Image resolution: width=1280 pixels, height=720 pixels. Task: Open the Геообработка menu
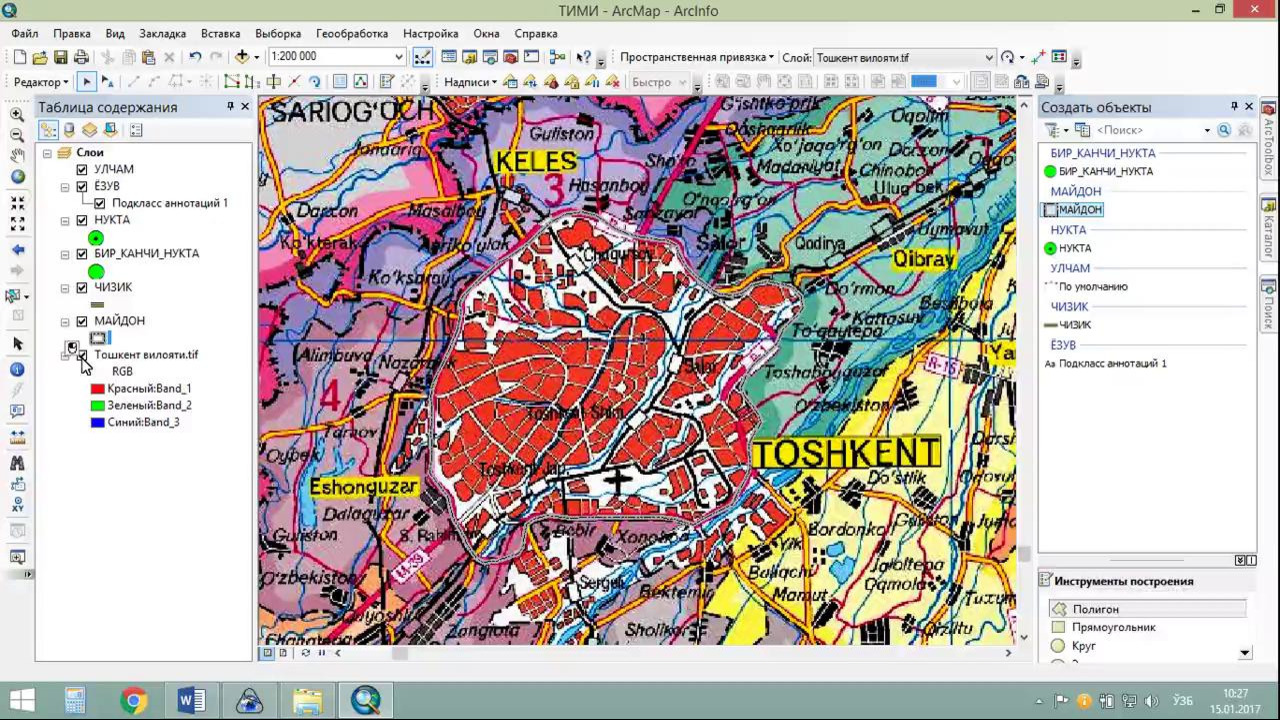[351, 33]
